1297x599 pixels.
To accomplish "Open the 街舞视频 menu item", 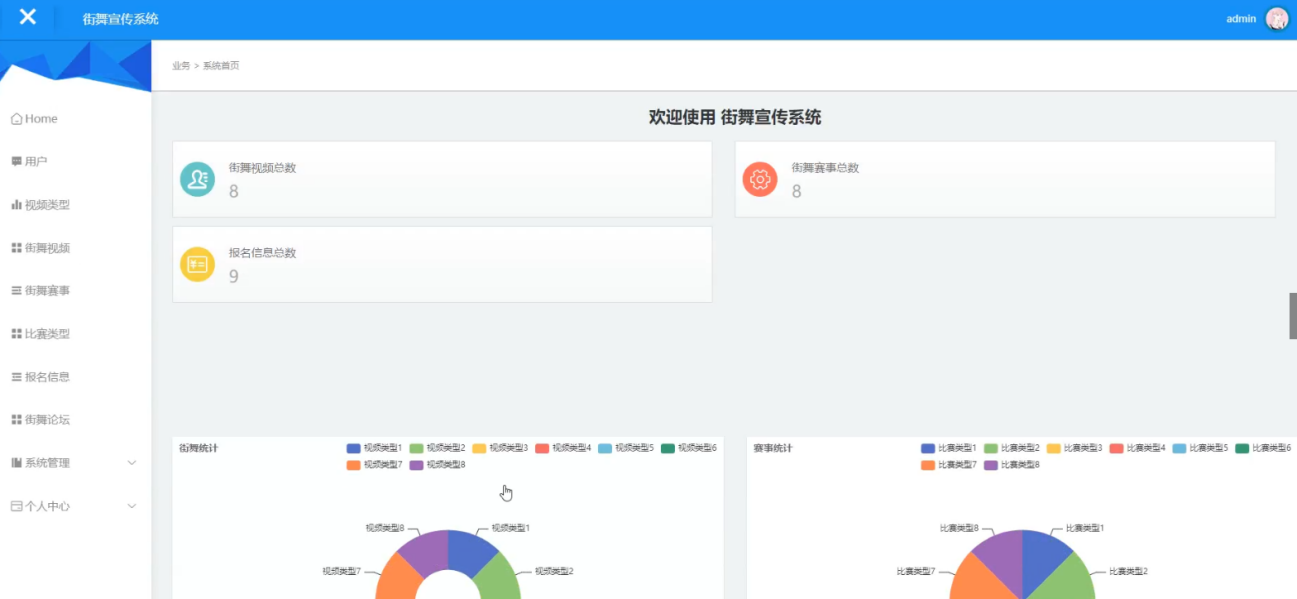I will (x=76, y=248).
